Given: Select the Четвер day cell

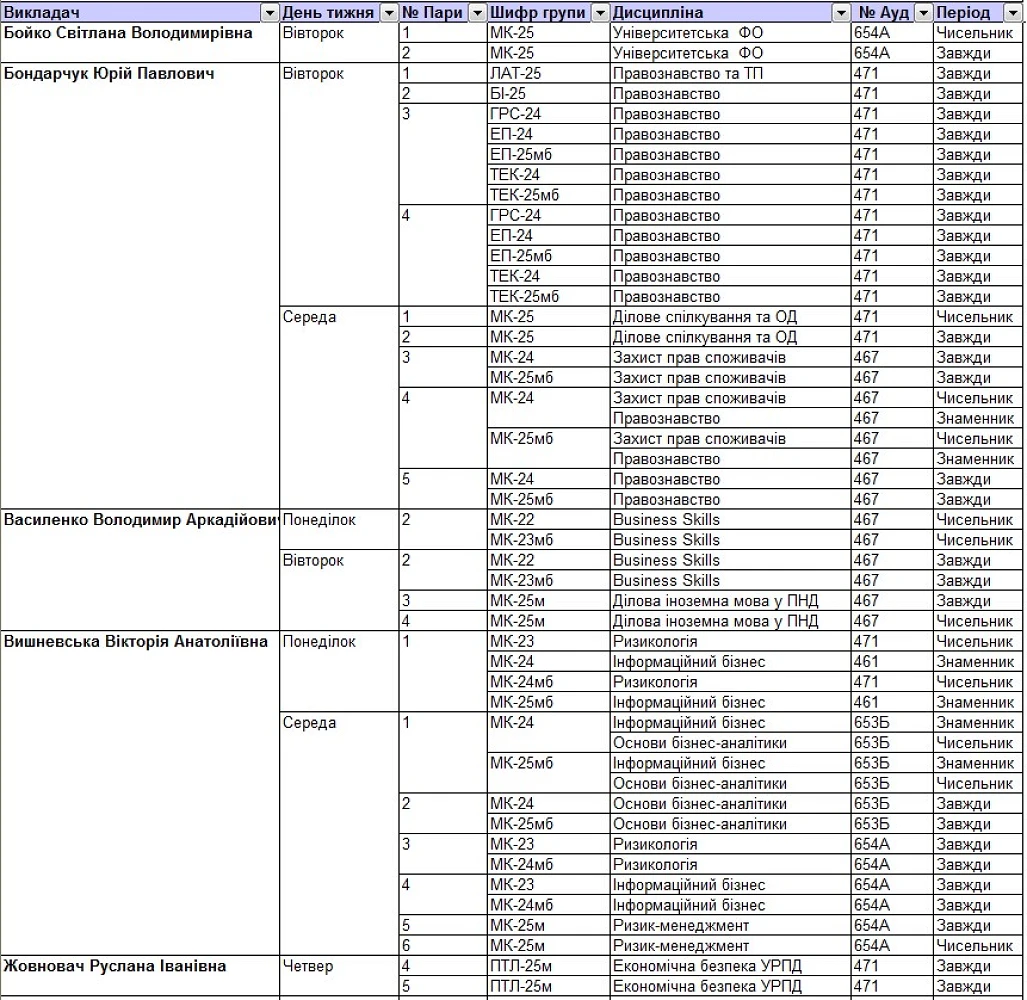Looking at the screenshot, I should tap(308, 966).
